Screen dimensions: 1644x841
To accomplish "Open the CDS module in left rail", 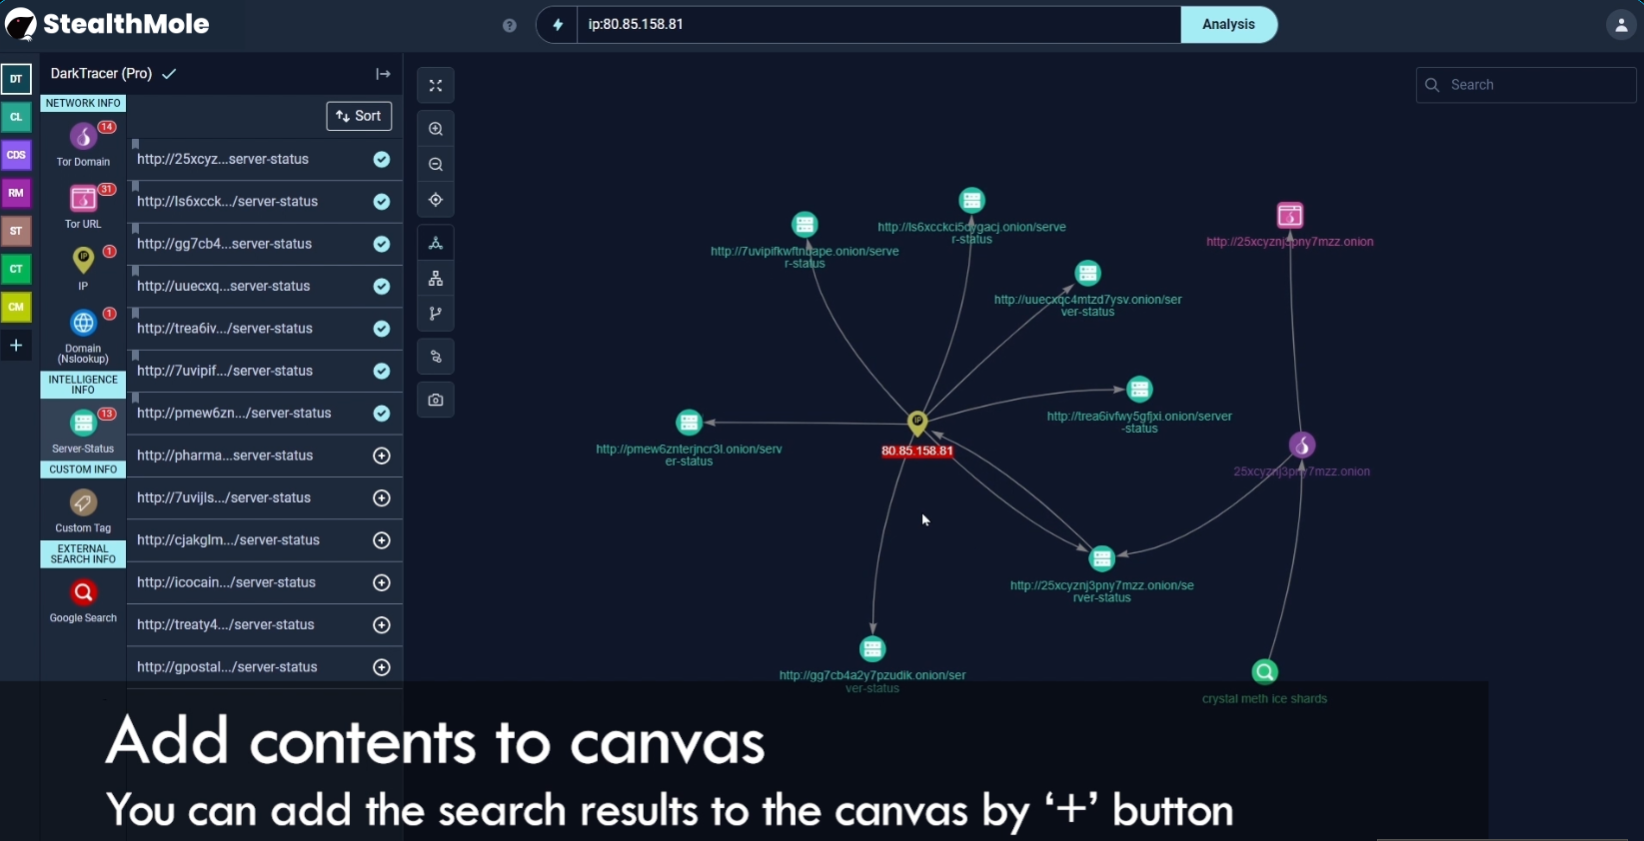I will click(16, 155).
